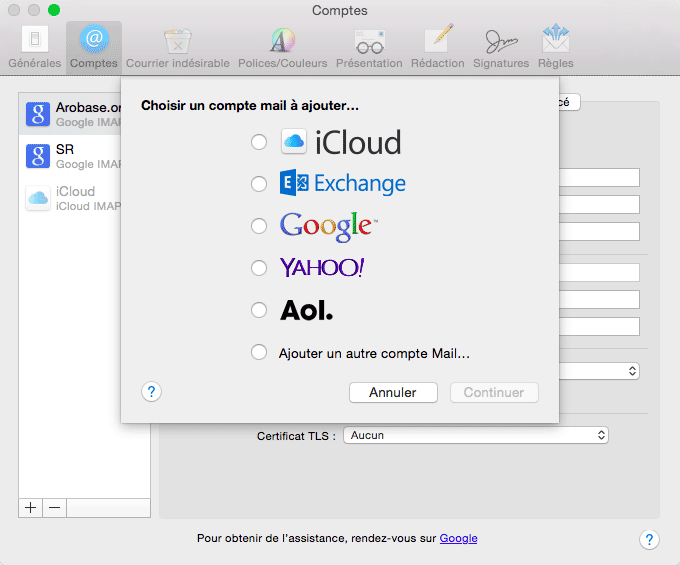Screen dimensions: 680x565
Task: Open the Présentation preferences pane
Action: [x=369, y=47]
